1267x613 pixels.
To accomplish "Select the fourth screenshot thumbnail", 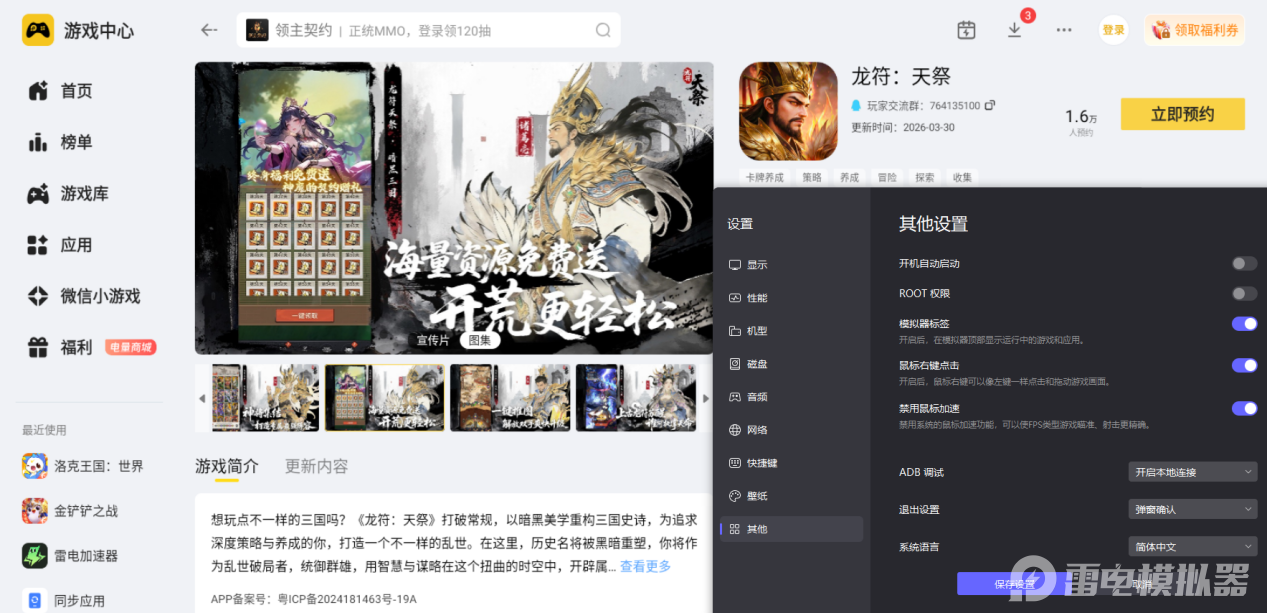I will pos(635,398).
